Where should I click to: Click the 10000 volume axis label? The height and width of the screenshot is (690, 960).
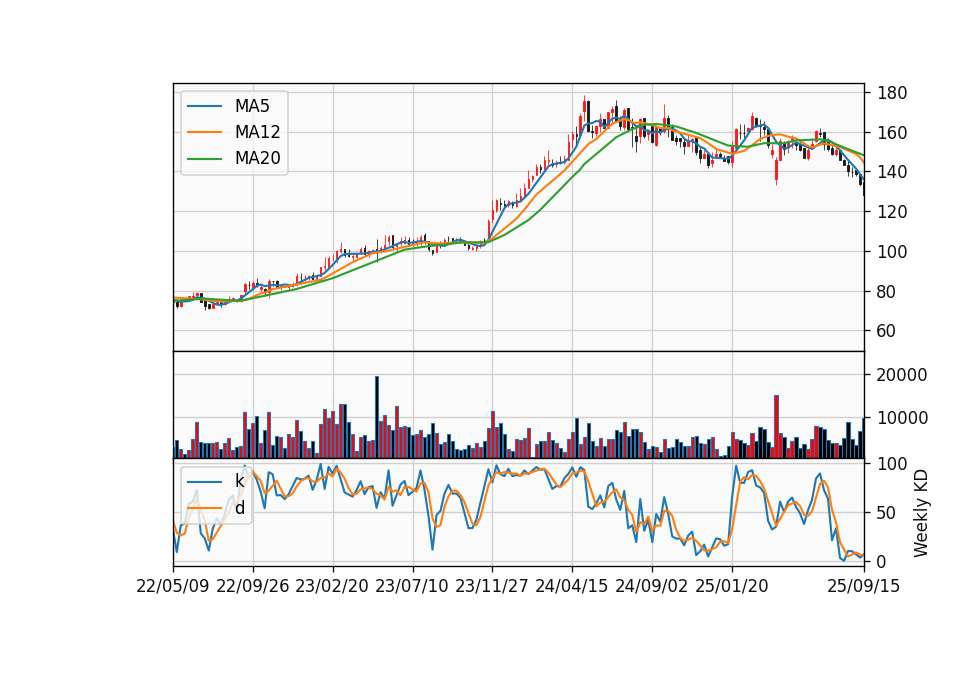click(x=902, y=418)
